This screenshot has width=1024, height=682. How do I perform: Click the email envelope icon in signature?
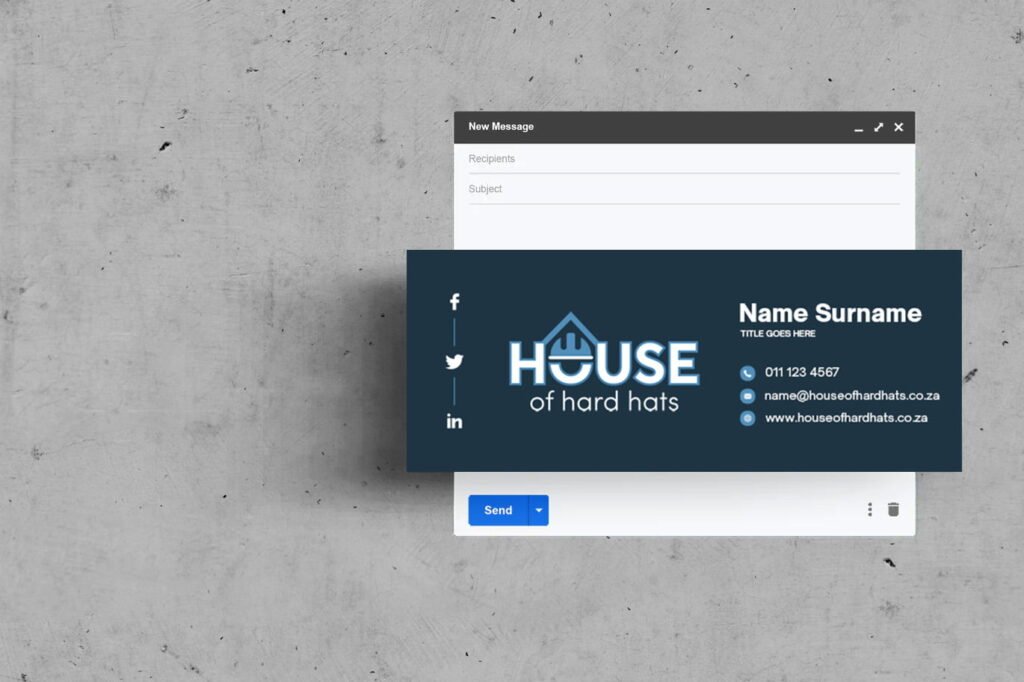[747, 396]
